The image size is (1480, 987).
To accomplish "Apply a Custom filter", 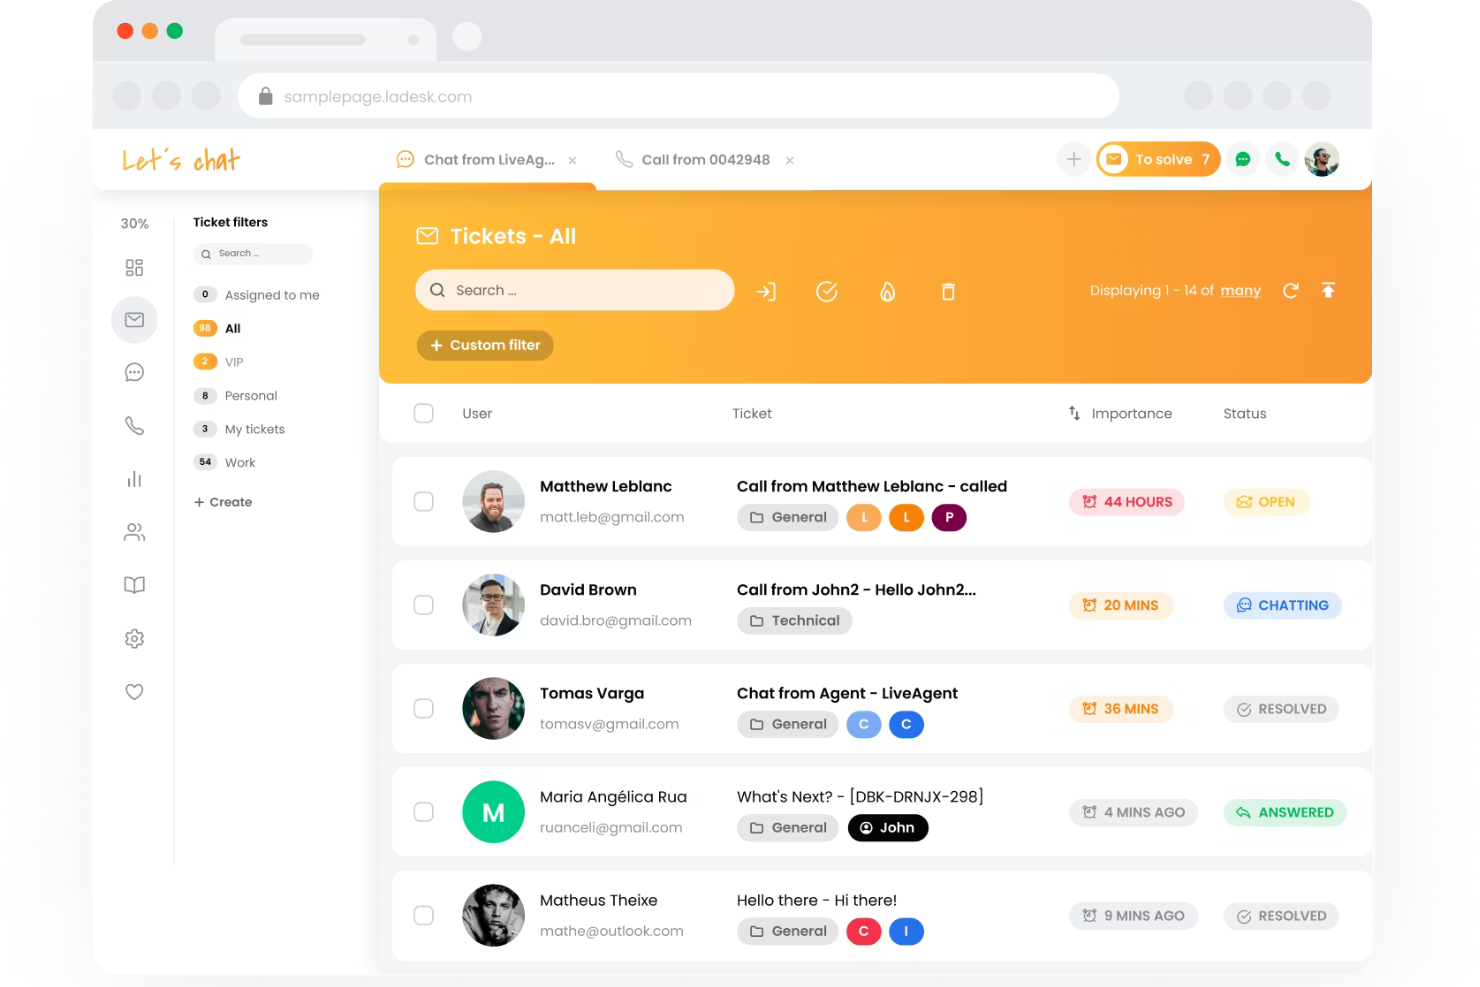I will 485,345.
